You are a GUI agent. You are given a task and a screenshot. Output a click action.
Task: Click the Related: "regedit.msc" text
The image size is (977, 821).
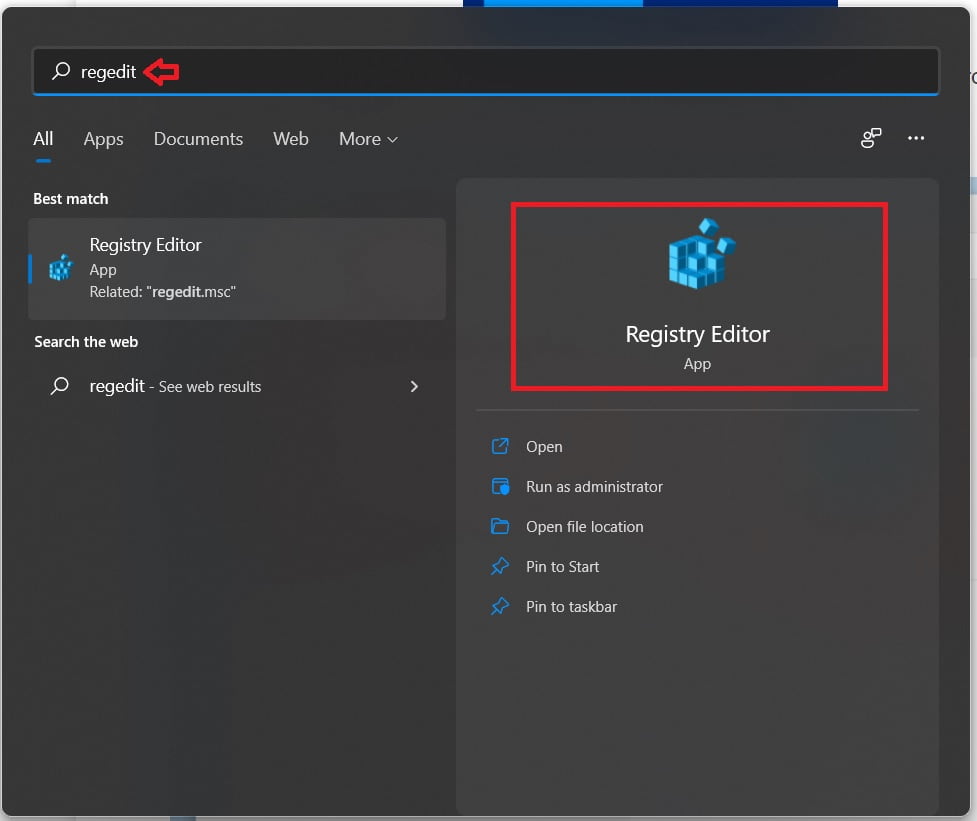coord(163,292)
